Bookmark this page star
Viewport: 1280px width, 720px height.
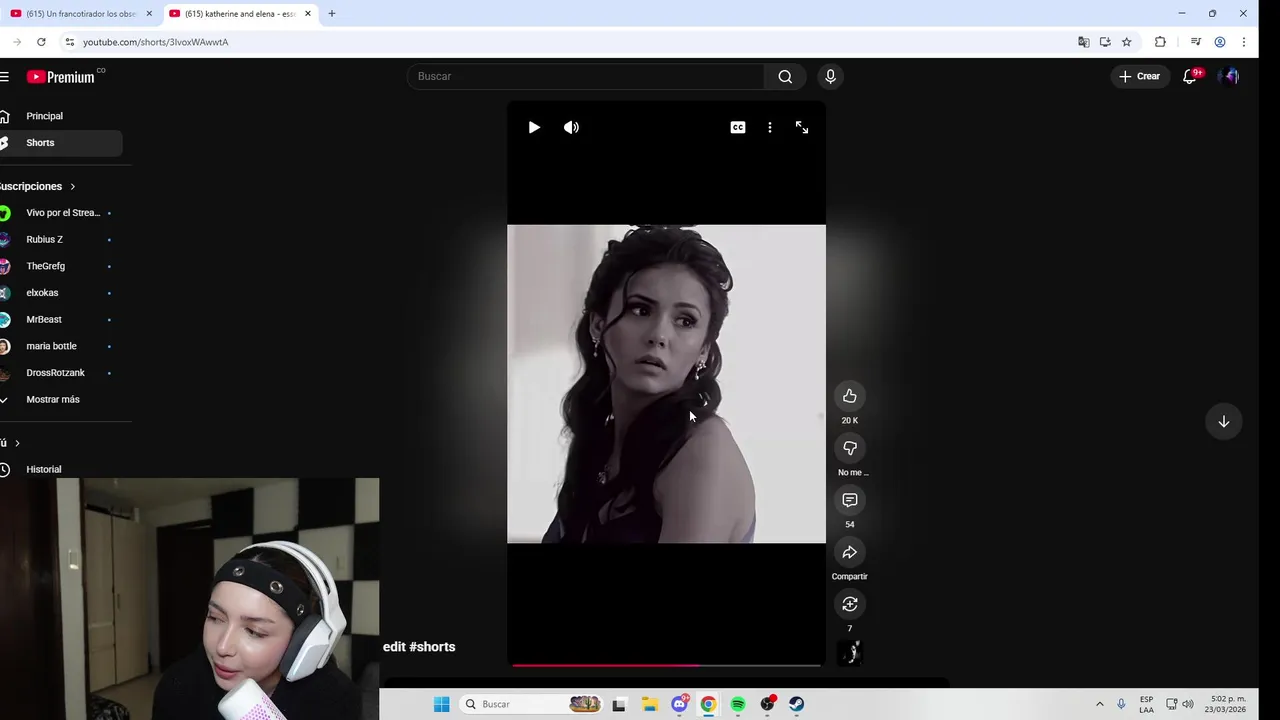point(1127,42)
